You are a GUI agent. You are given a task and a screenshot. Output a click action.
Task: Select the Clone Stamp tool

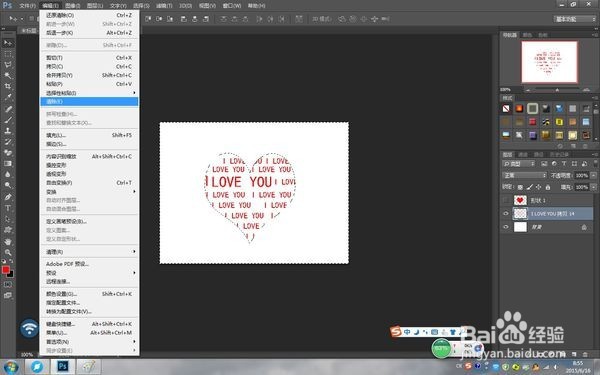point(8,130)
